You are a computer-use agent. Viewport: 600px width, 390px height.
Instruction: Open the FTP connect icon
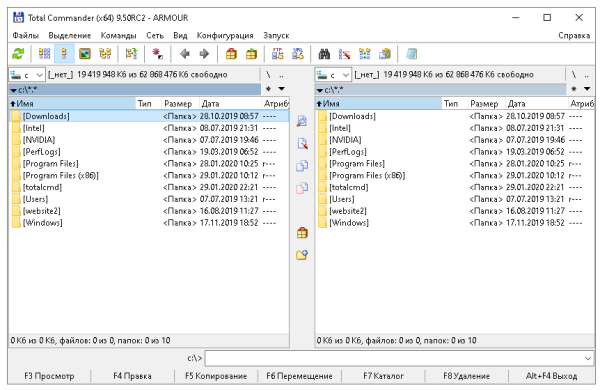277,54
